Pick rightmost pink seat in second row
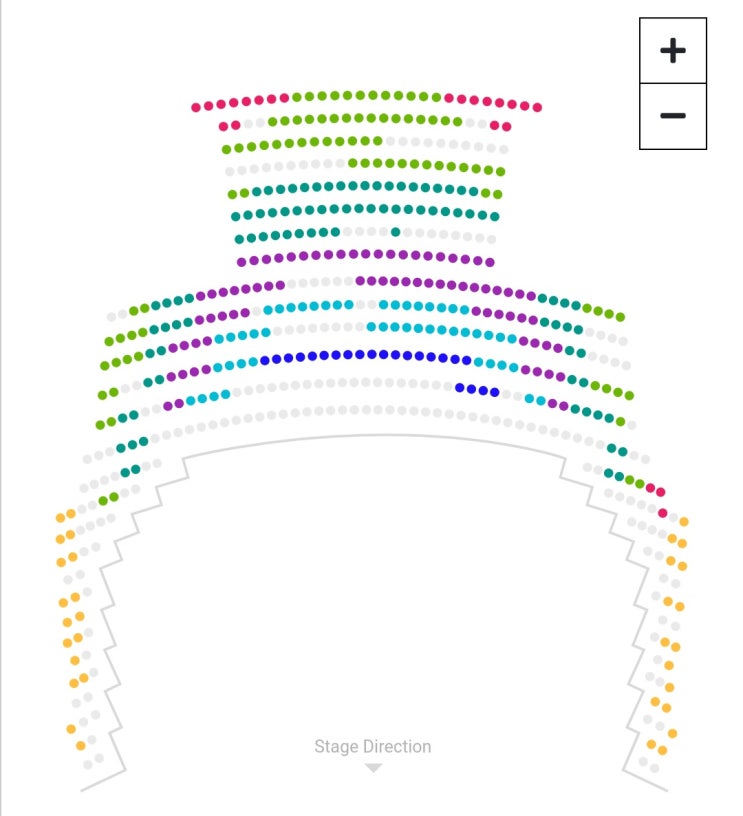The height and width of the screenshot is (816, 743). coord(507,126)
